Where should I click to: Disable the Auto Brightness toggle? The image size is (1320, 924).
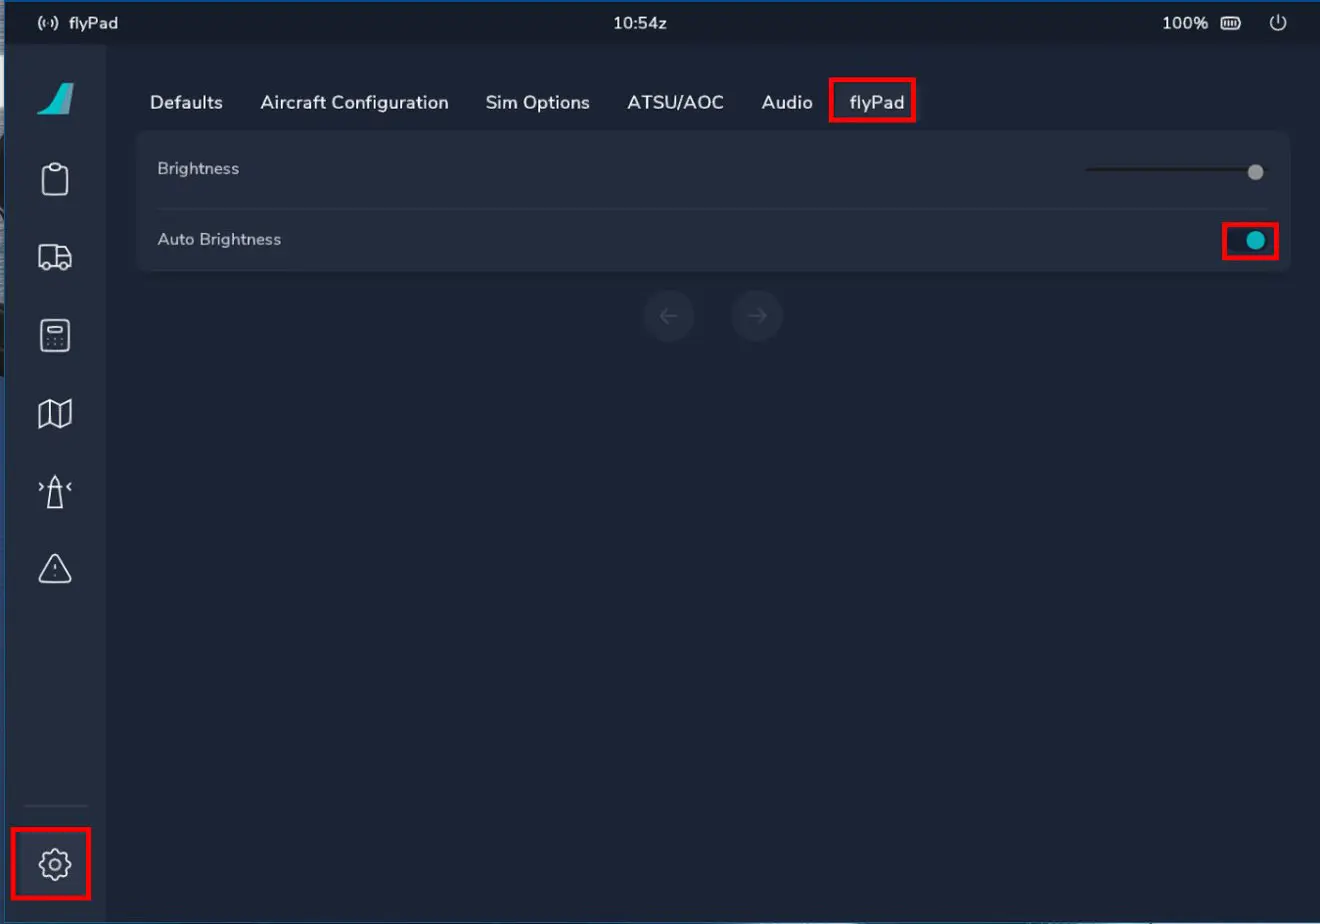click(x=1250, y=241)
